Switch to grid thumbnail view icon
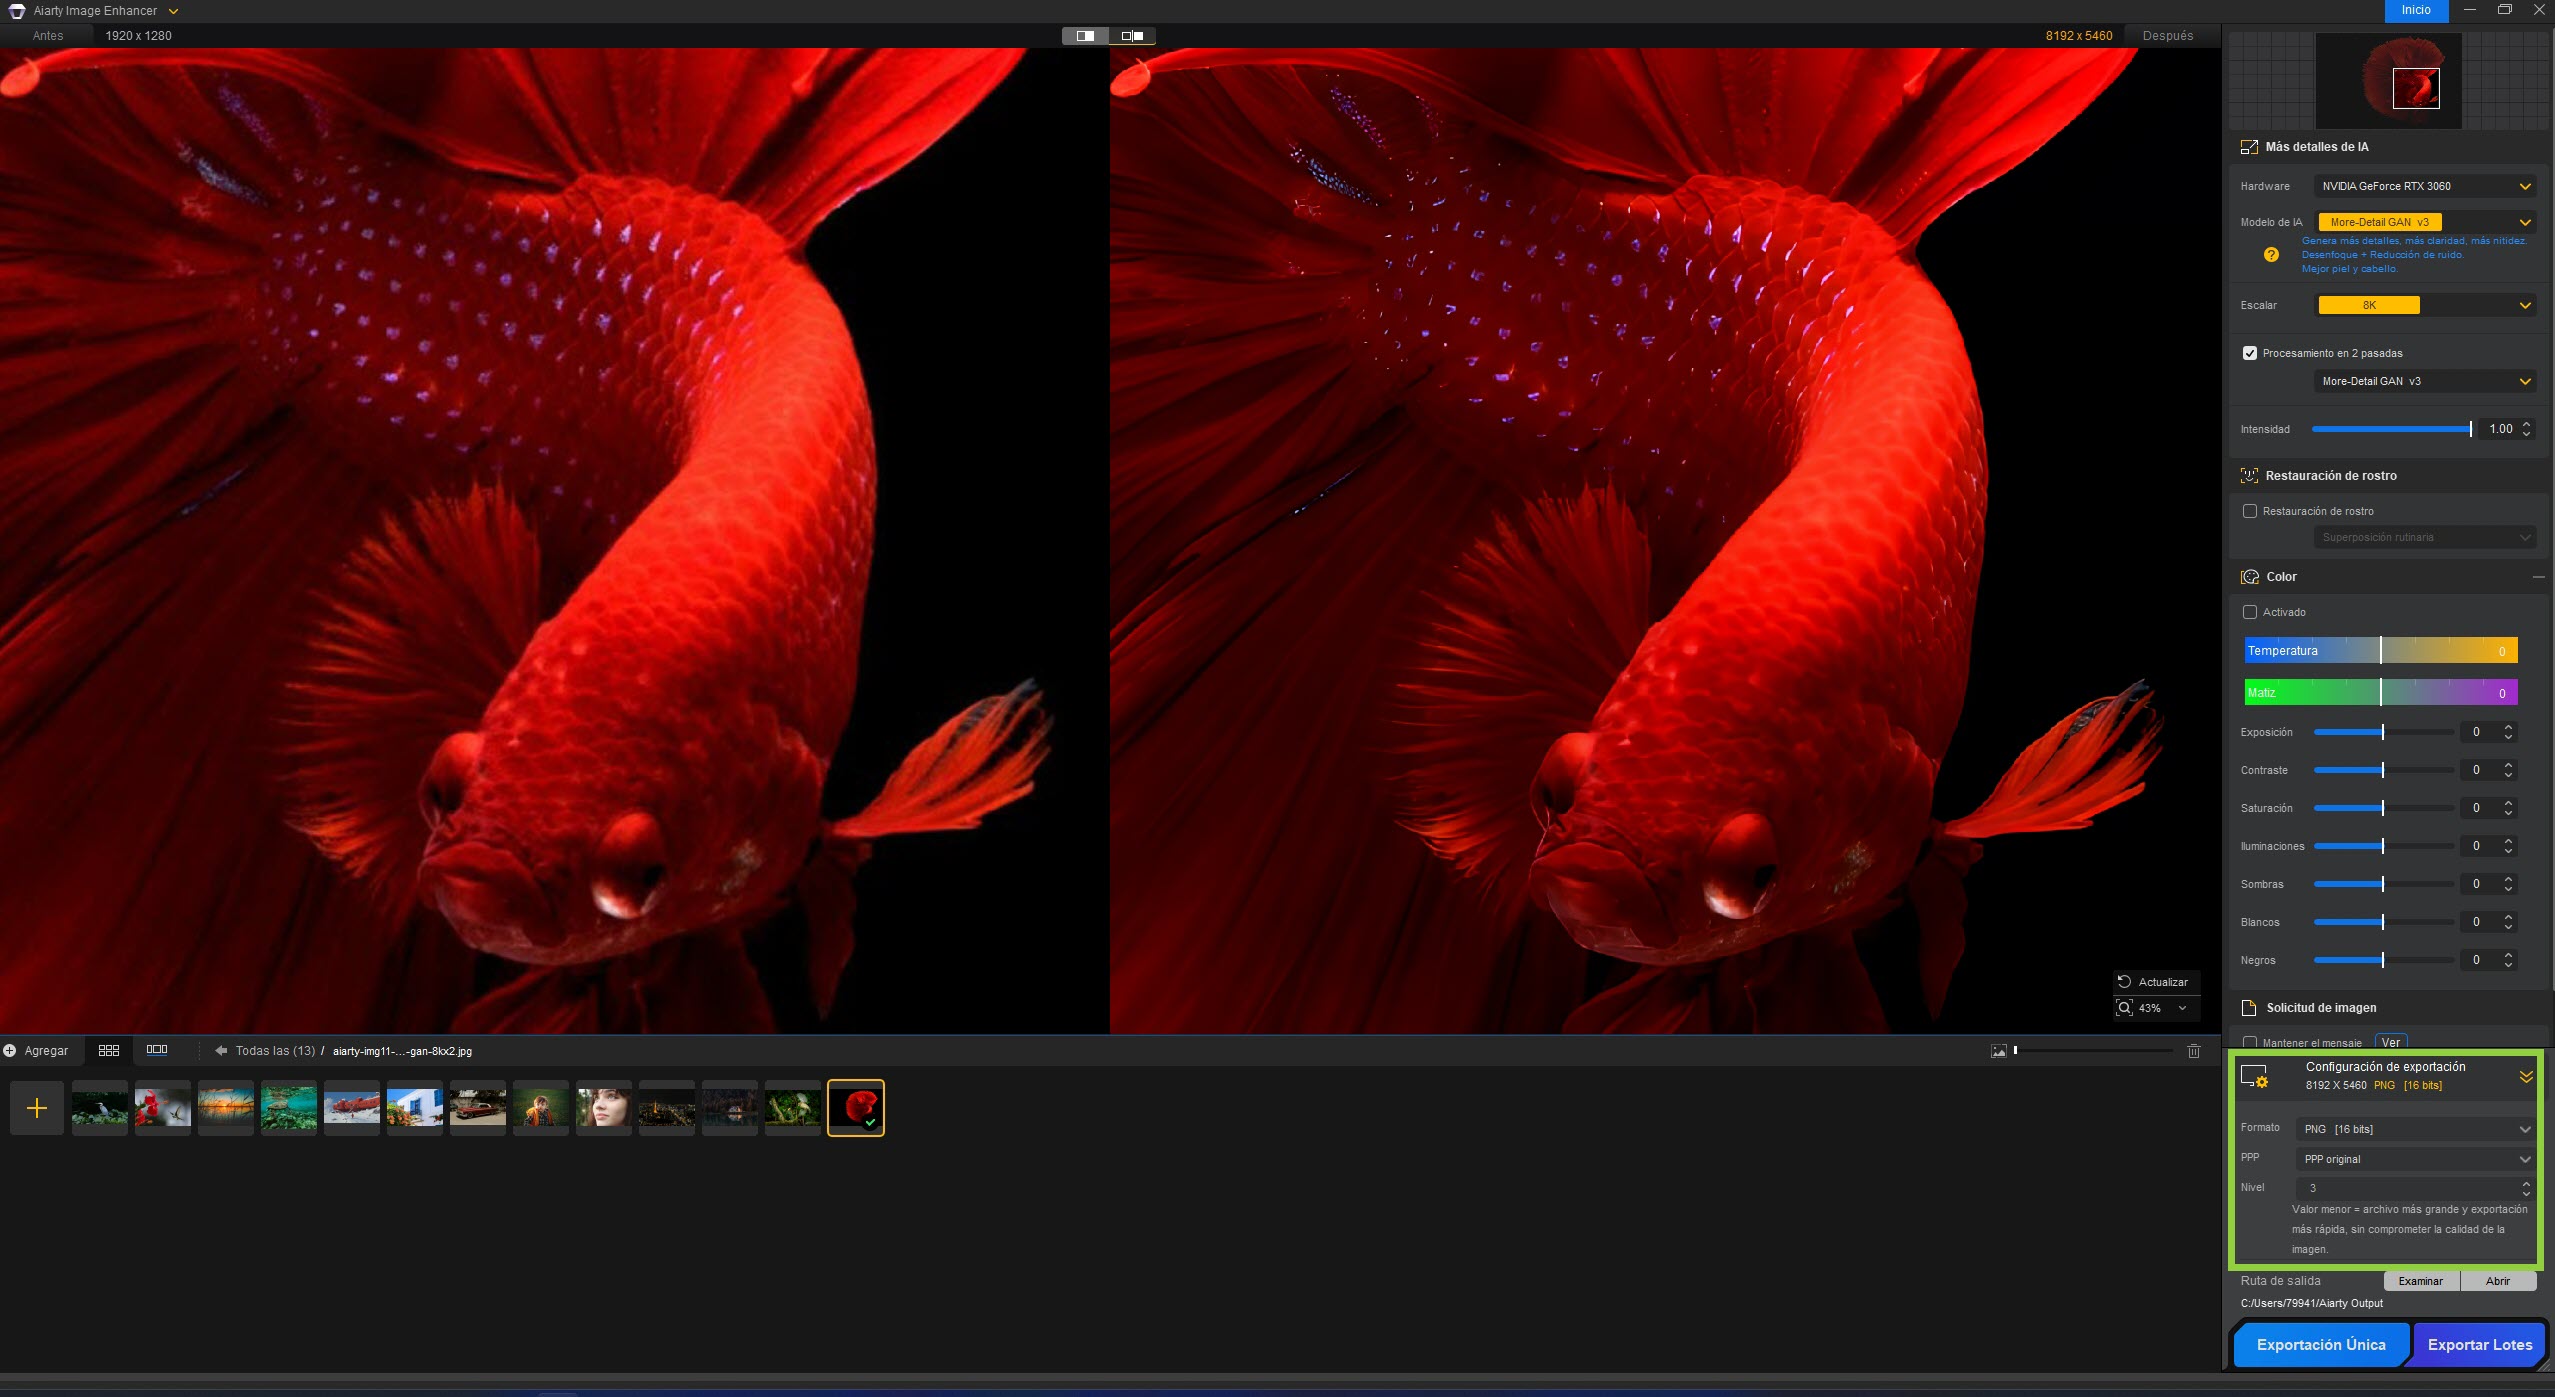The height and width of the screenshot is (1397, 2555). tap(109, 1050)
